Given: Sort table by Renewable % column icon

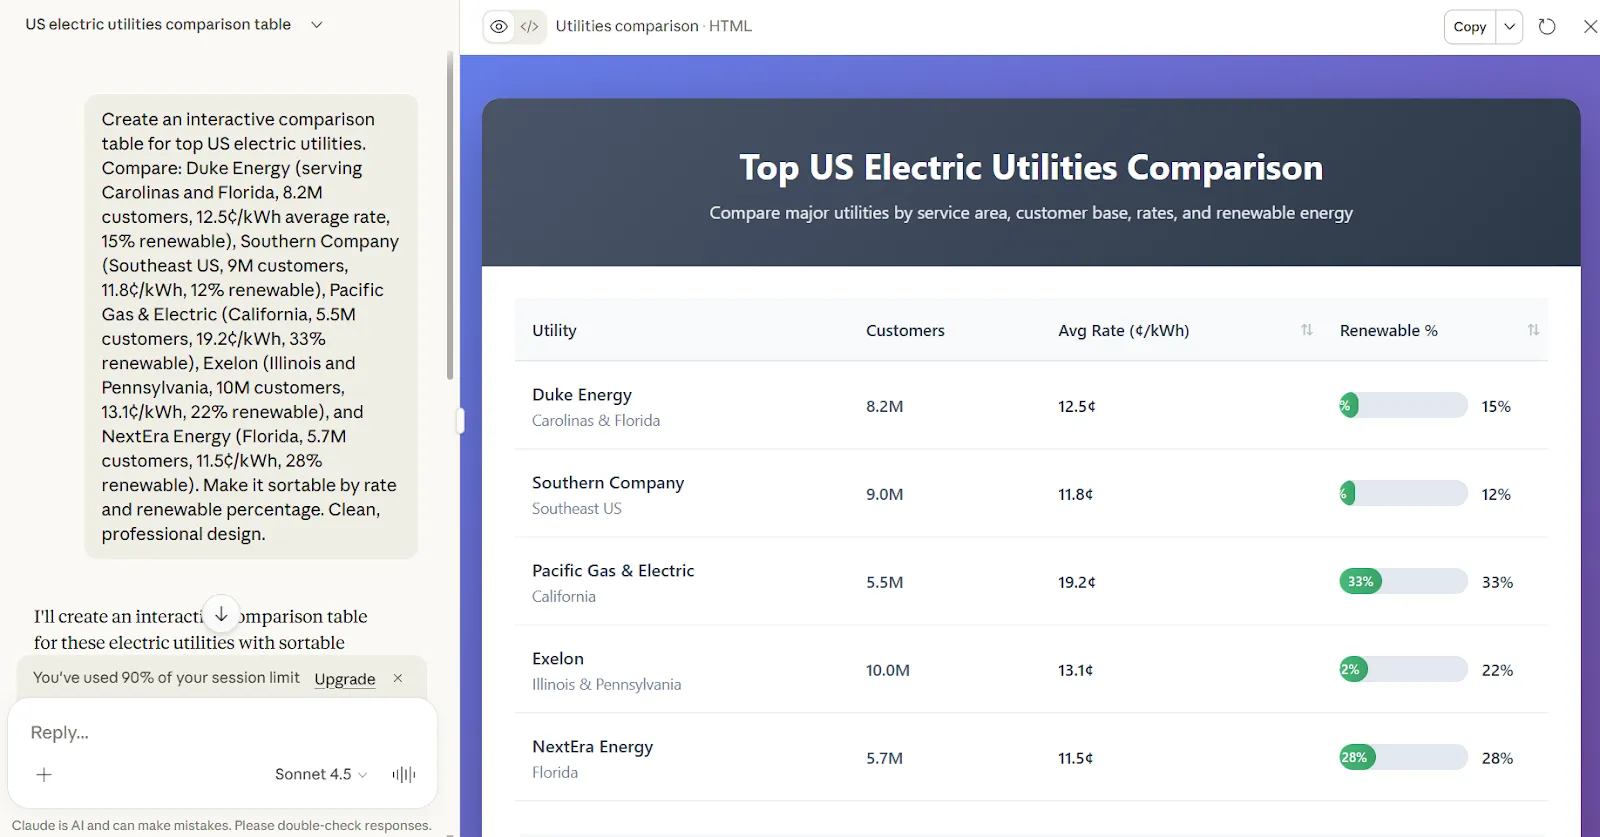Looking at the screenshot, I should pyautogui.click(x=1533, y=330).
